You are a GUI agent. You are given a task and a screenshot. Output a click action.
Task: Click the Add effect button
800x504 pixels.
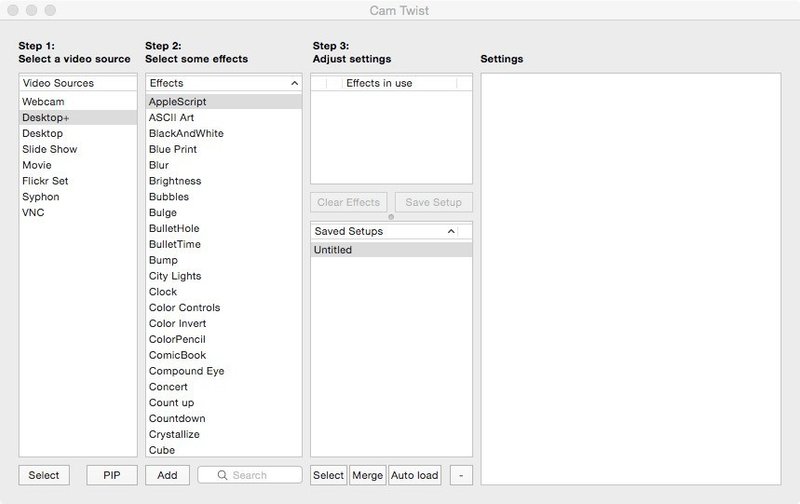167,475
